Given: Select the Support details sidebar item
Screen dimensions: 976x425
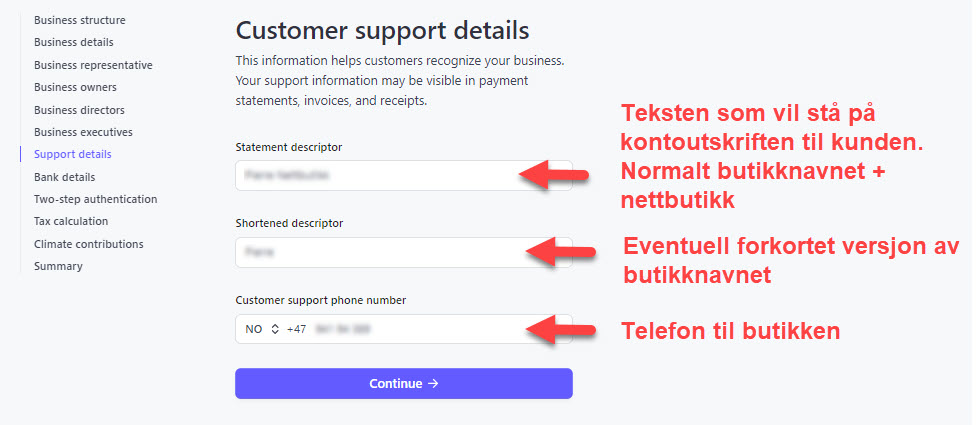Looking at the screenshot, I should [x=73, y=154].
